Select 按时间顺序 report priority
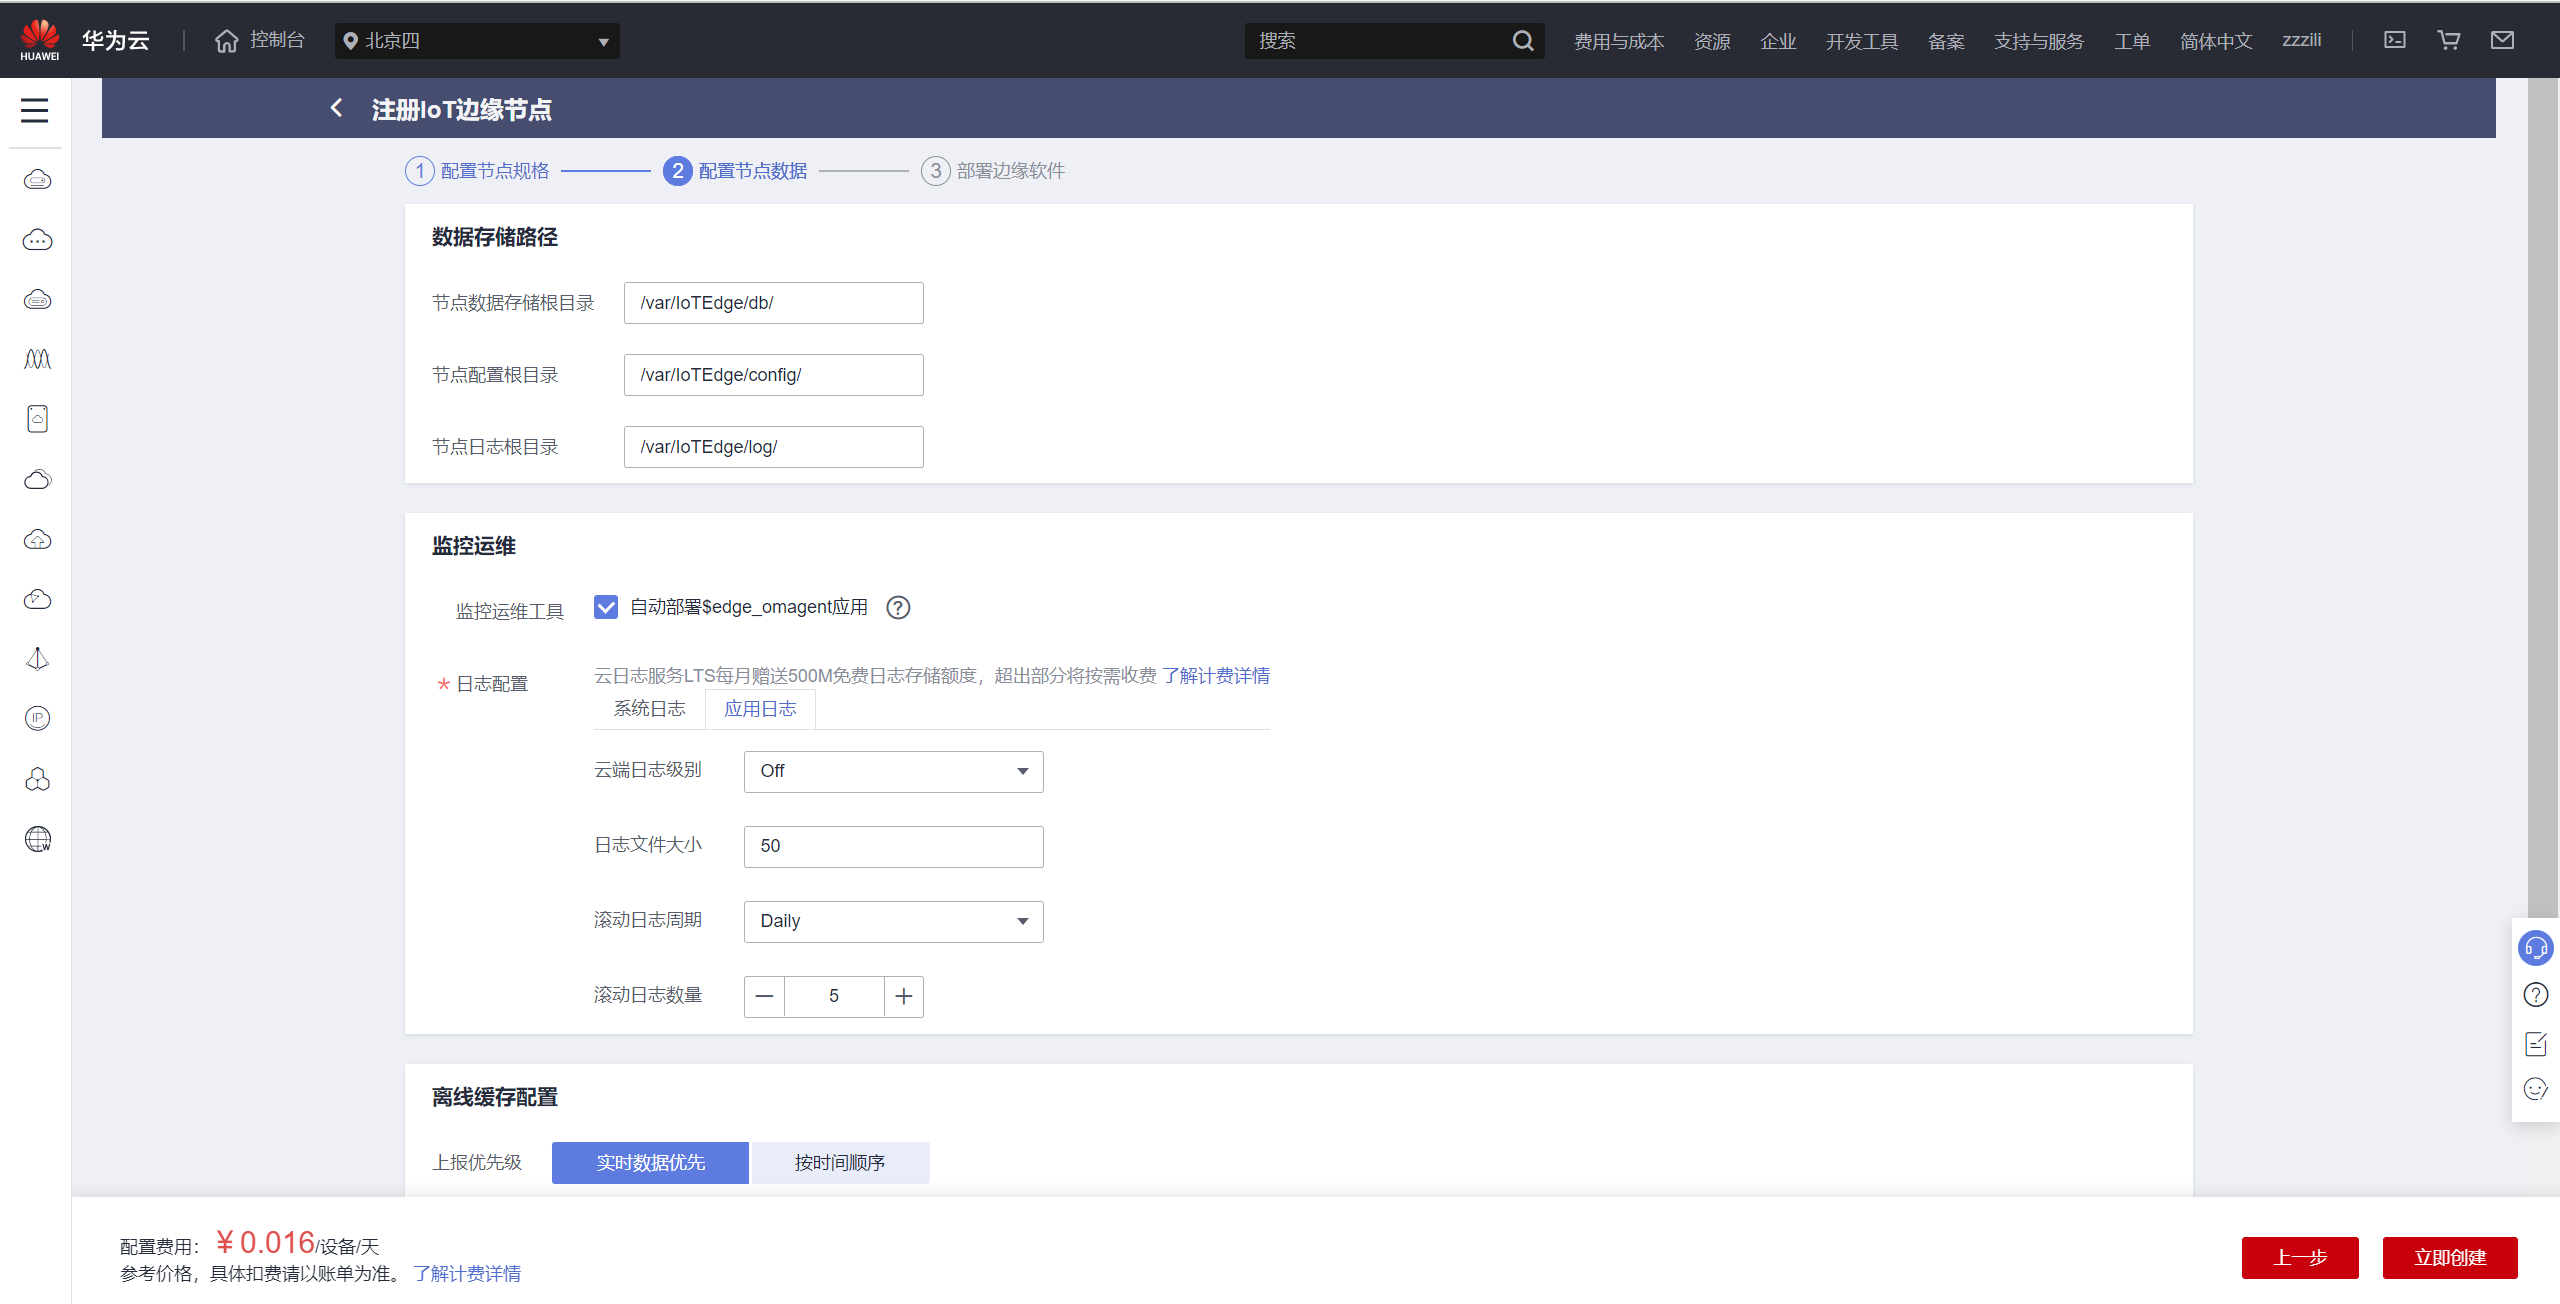Image resolution: width=2560 pixels, height=1304 pixels. point(840,1163)
